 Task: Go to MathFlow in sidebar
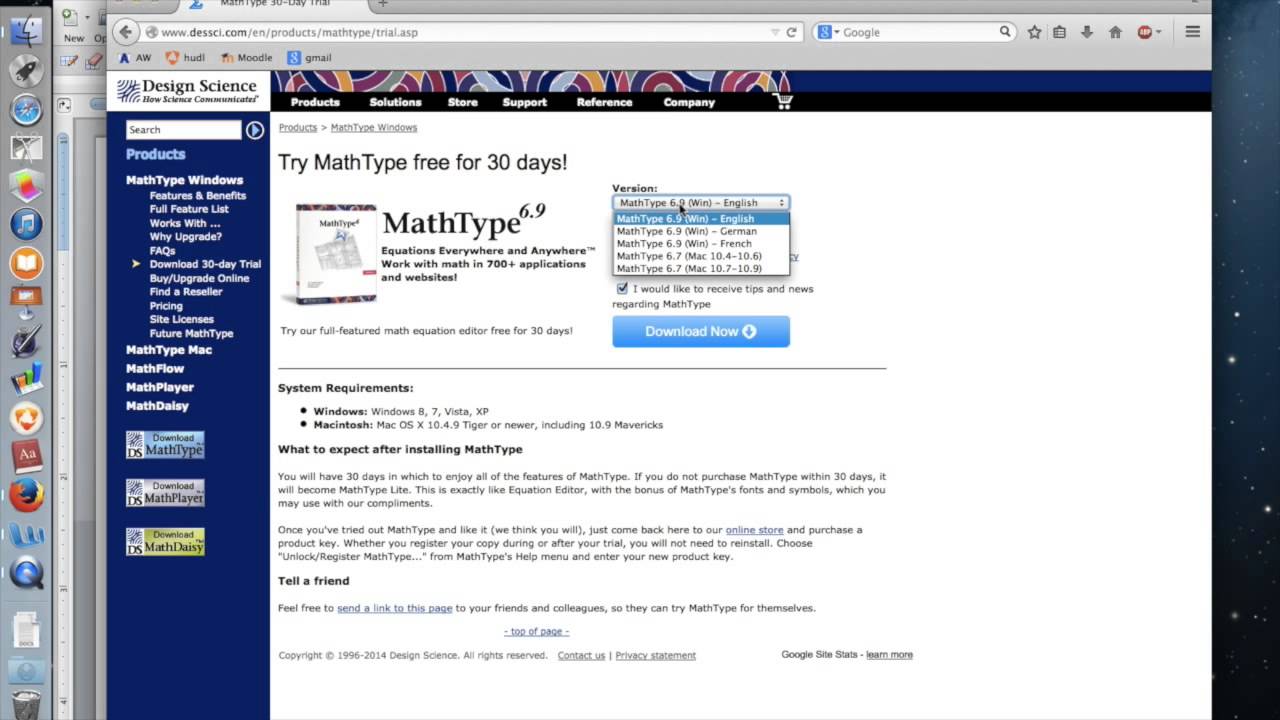[x=155, y=369]
